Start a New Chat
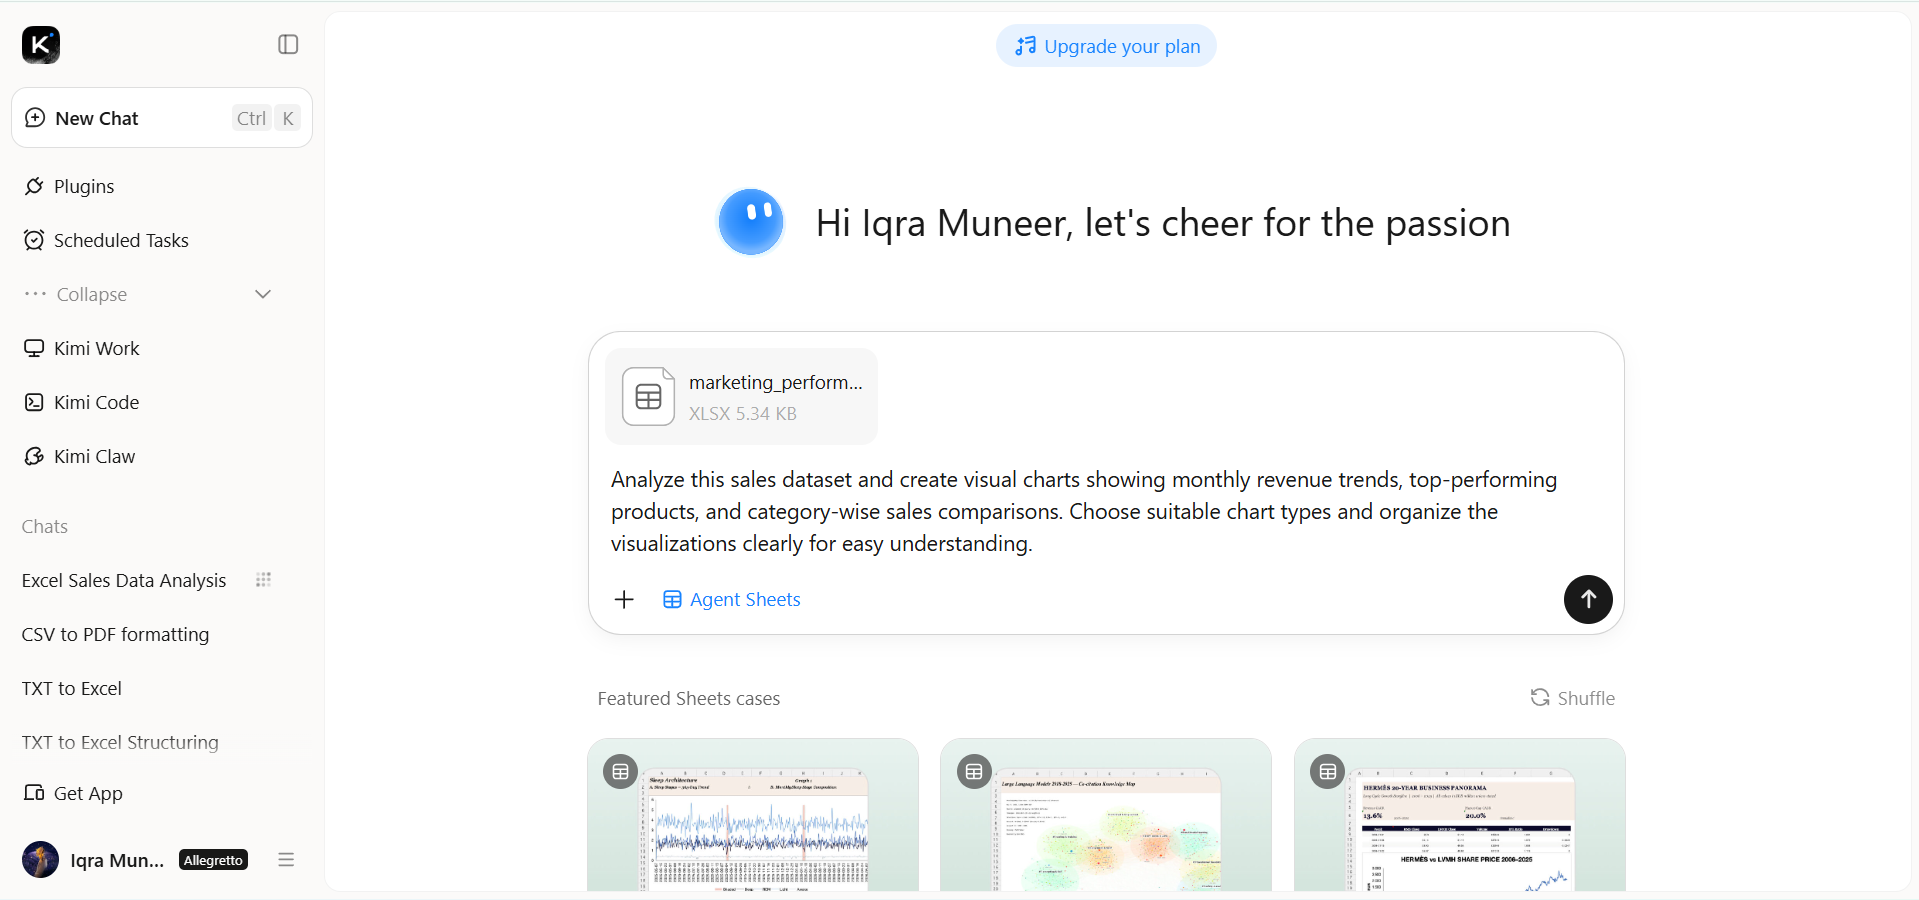Image resolution: width=1919 pixels, height=900 pixels. pyautogui.click(x=162, y=118)
